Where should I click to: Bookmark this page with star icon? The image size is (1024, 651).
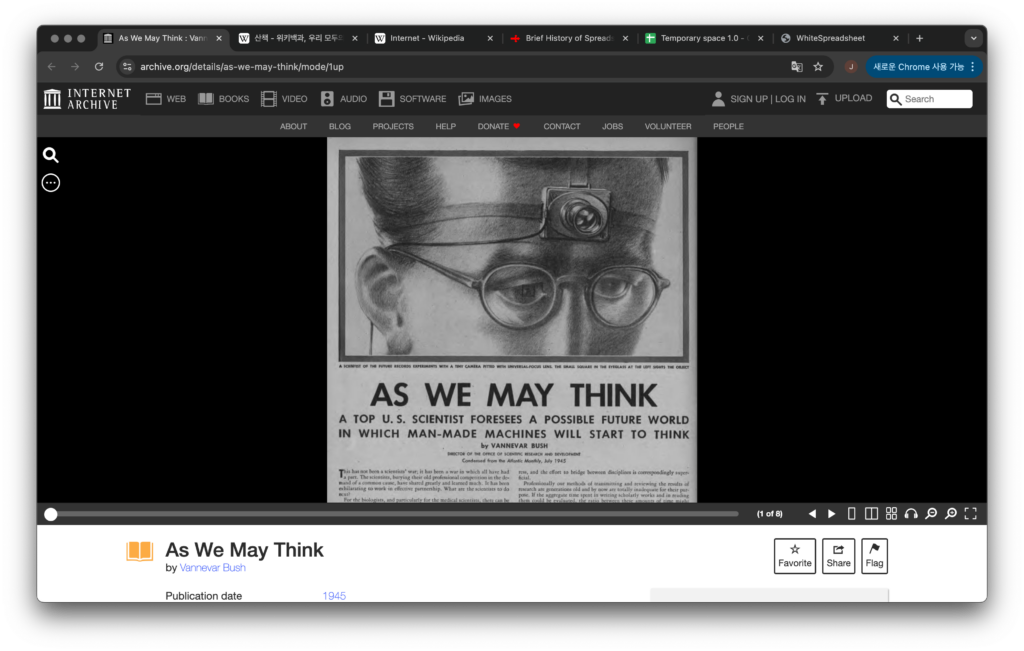[x=818, y=67]
